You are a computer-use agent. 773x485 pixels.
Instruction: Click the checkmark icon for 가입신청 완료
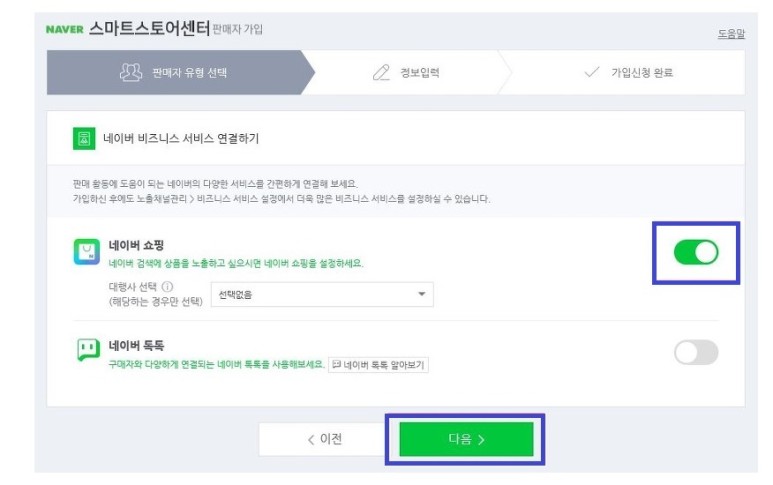tap(592, 72)
